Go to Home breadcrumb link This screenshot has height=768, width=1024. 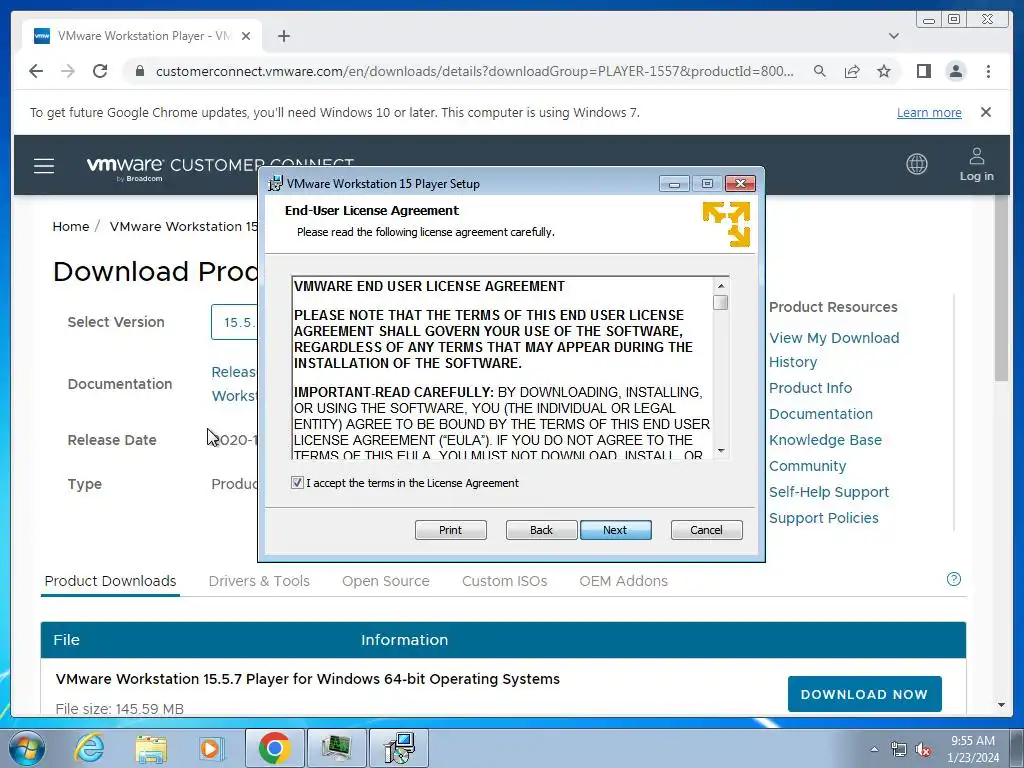(71, 227)
